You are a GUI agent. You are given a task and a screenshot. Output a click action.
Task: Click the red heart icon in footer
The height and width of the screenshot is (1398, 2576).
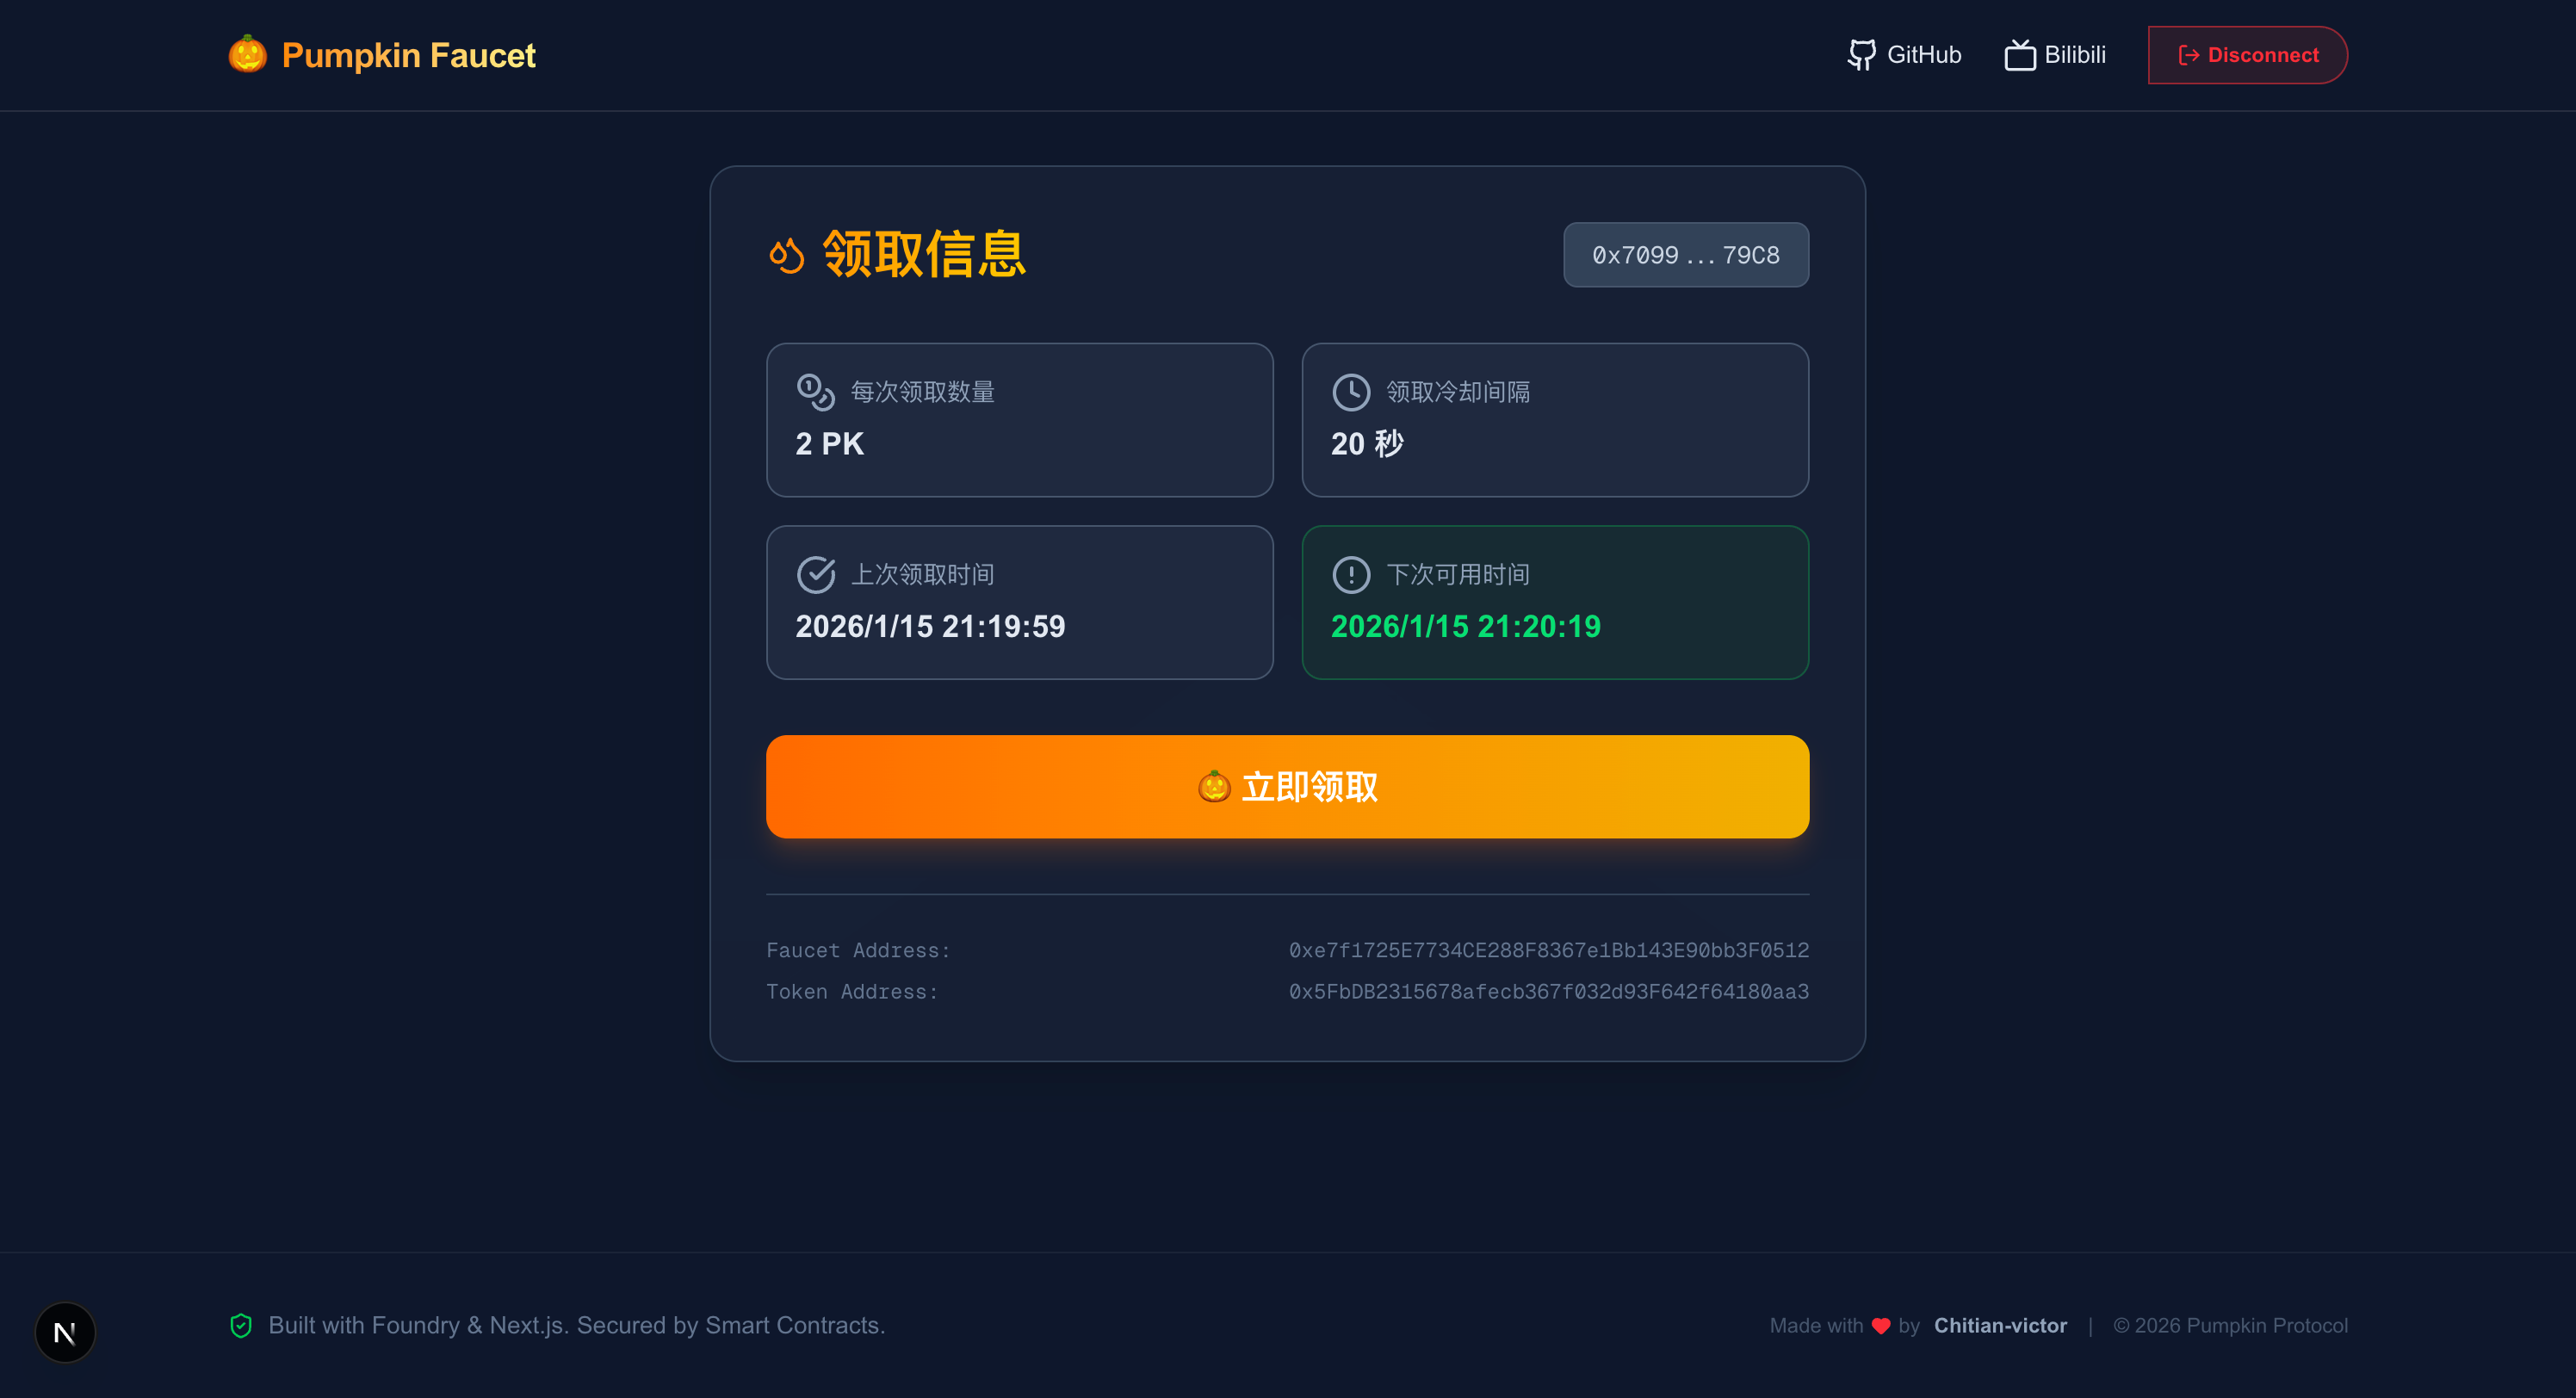[1880, 1326]
